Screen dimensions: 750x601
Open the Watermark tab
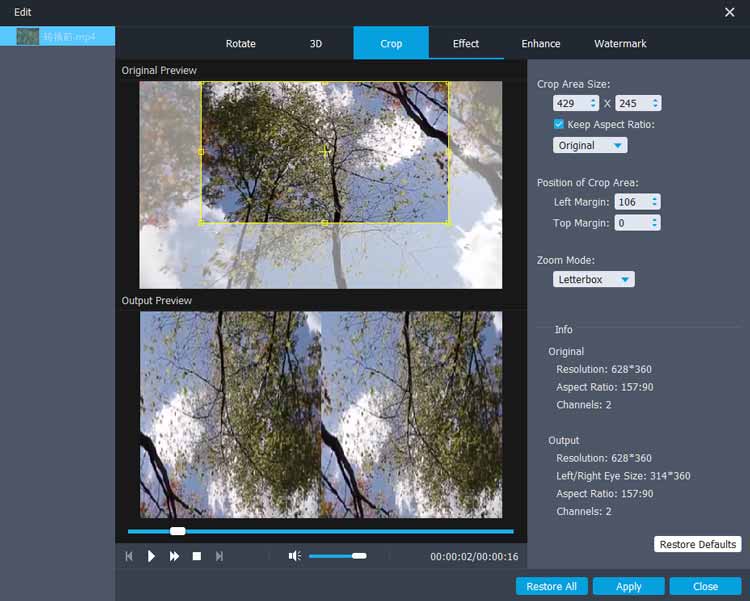pos(620,44)
